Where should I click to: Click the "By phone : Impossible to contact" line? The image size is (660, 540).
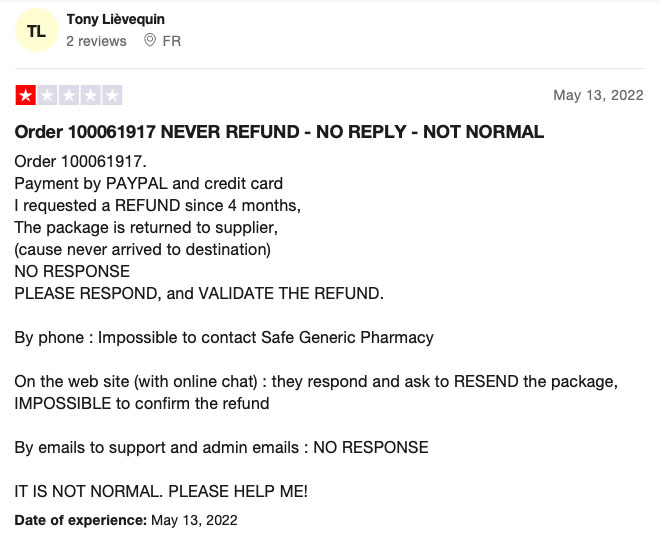click(224, 338)
